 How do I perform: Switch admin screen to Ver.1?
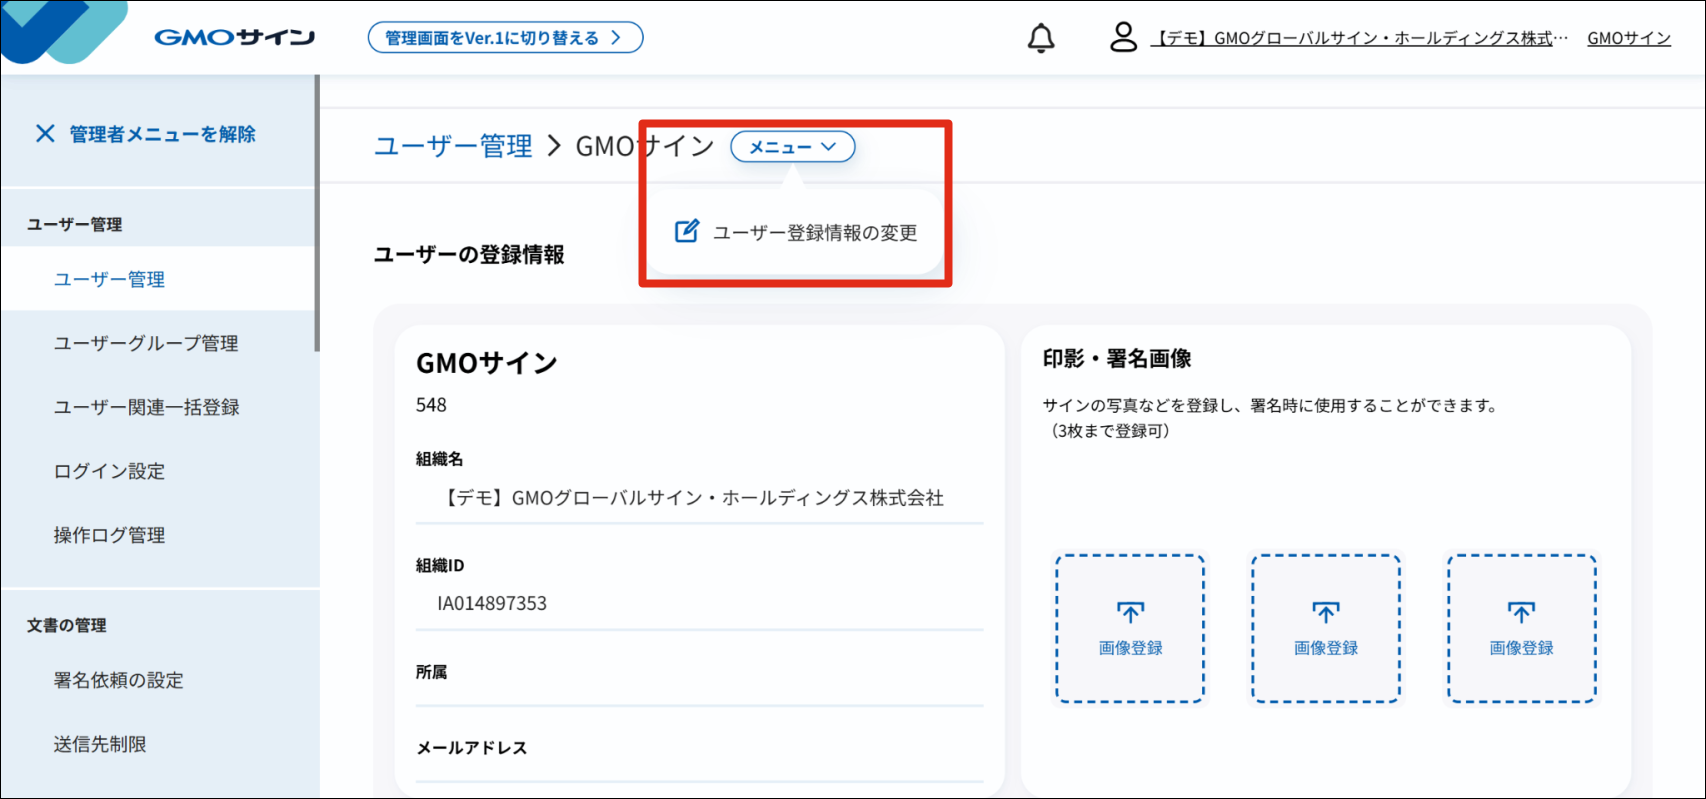[x=505, y=38]
